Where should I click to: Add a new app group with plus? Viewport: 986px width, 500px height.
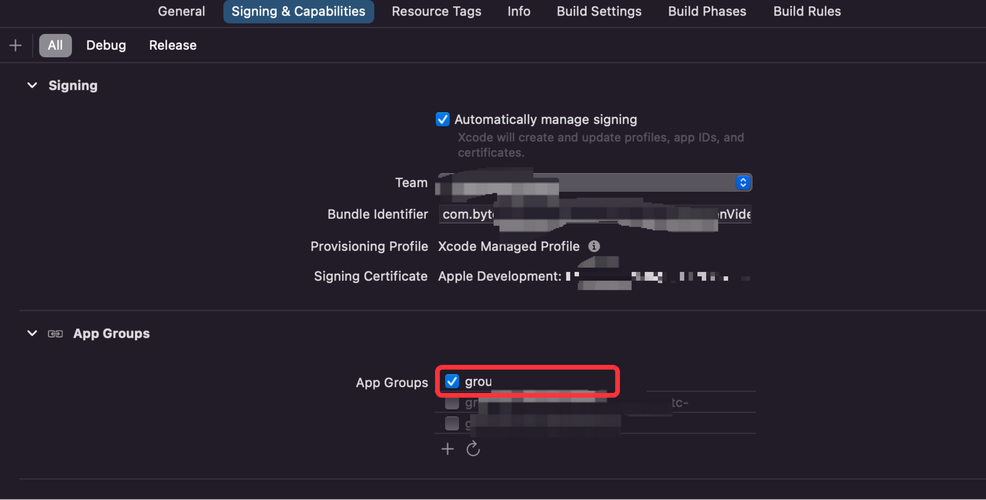pos(447,449)
